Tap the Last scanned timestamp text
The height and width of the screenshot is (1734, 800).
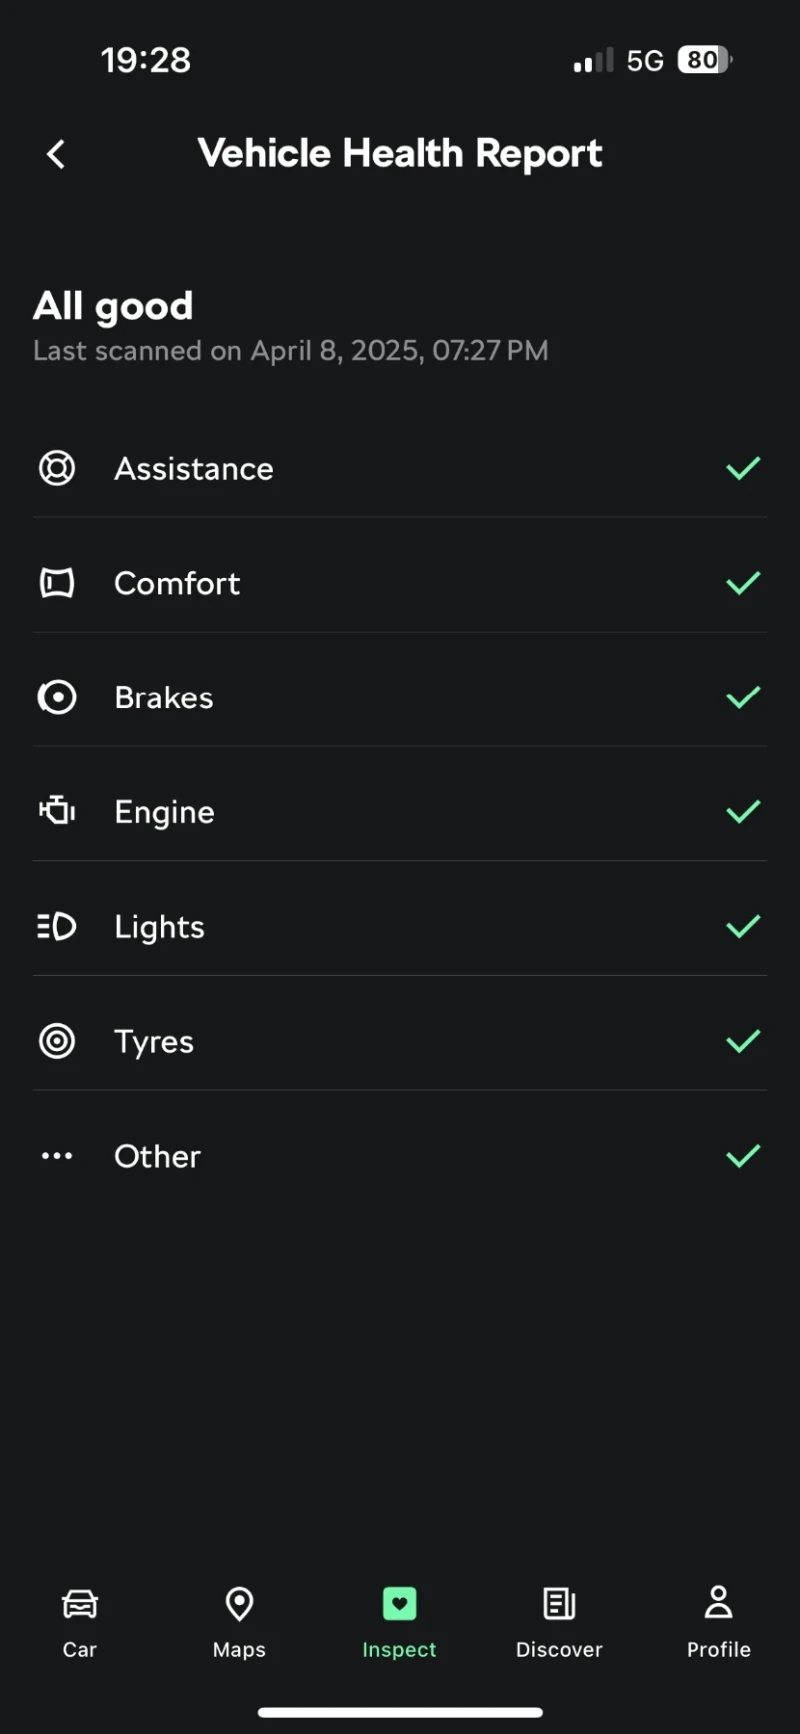click(x=291, y=351)
